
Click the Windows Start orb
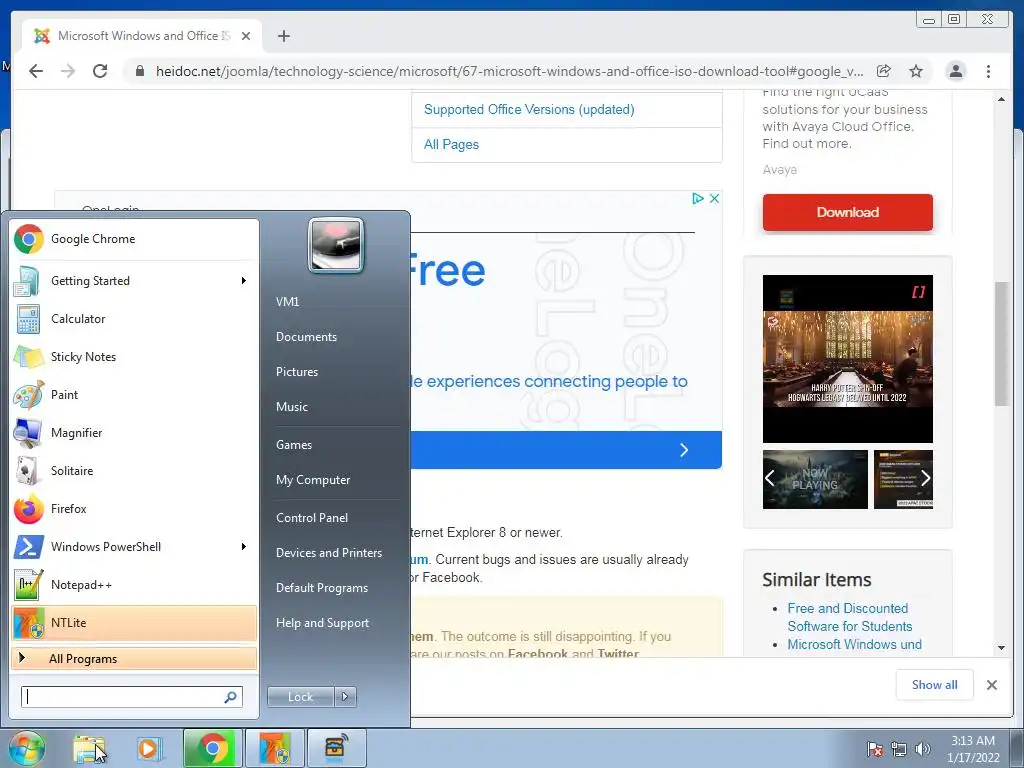point(27,748)
